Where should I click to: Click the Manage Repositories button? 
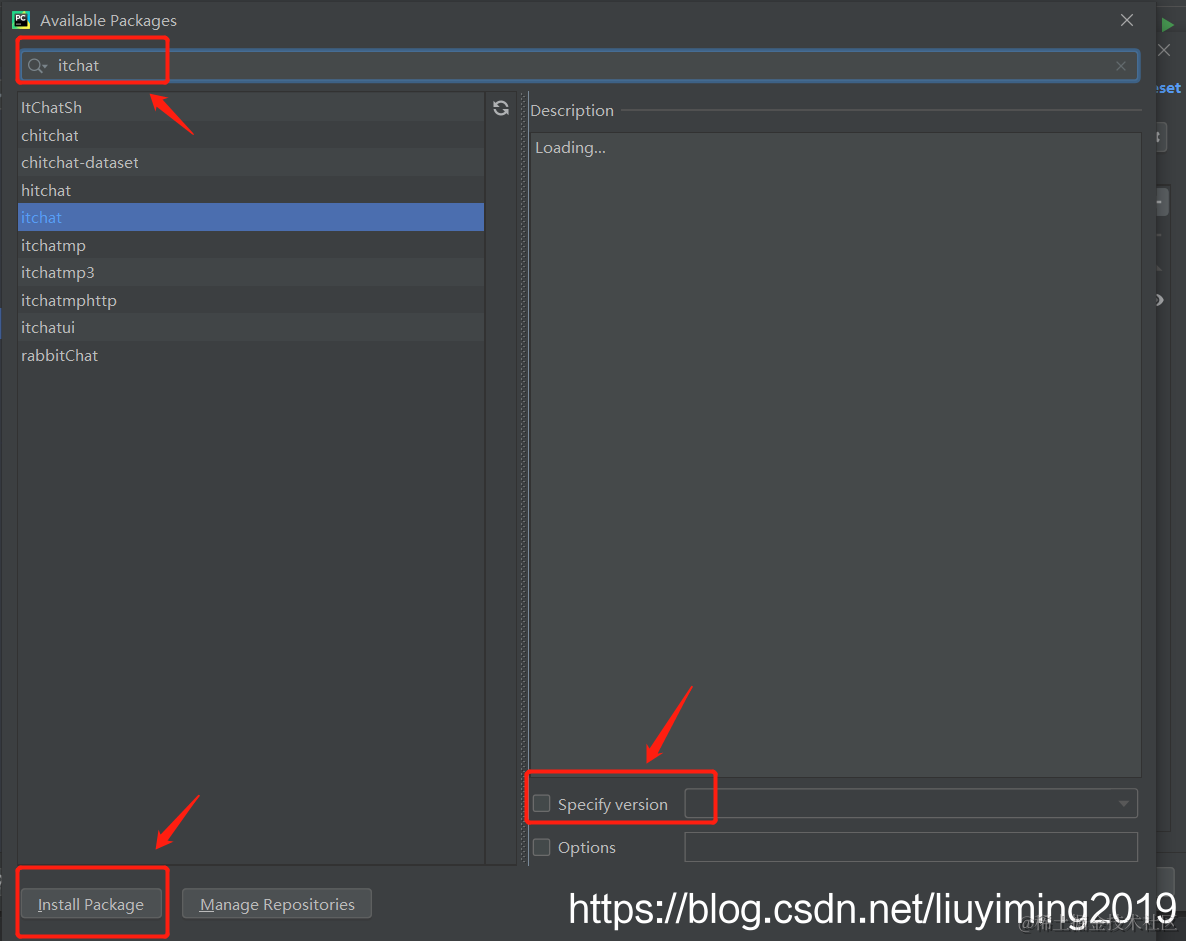tap(277, 904)
